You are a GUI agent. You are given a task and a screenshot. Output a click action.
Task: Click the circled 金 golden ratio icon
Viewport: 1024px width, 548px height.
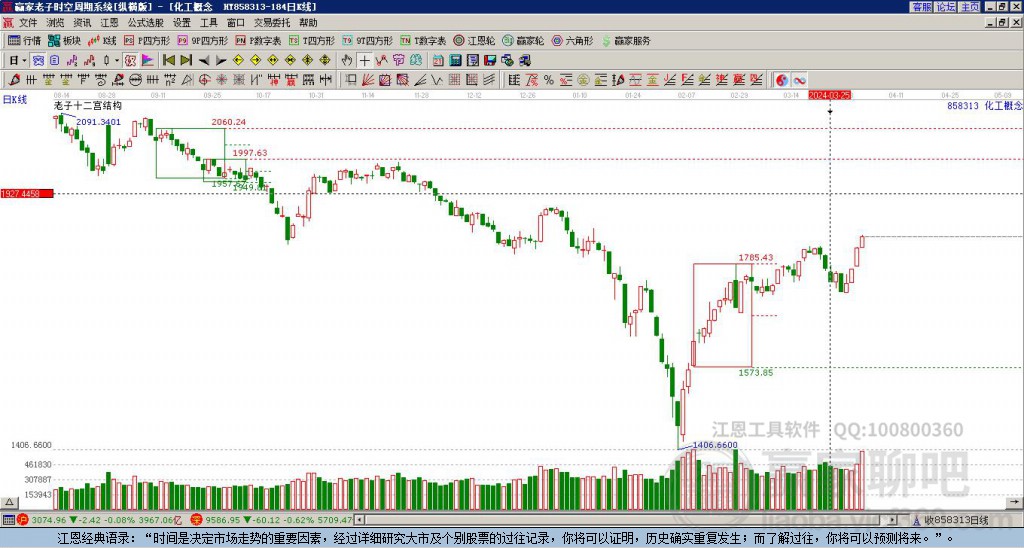pos(583,80)
